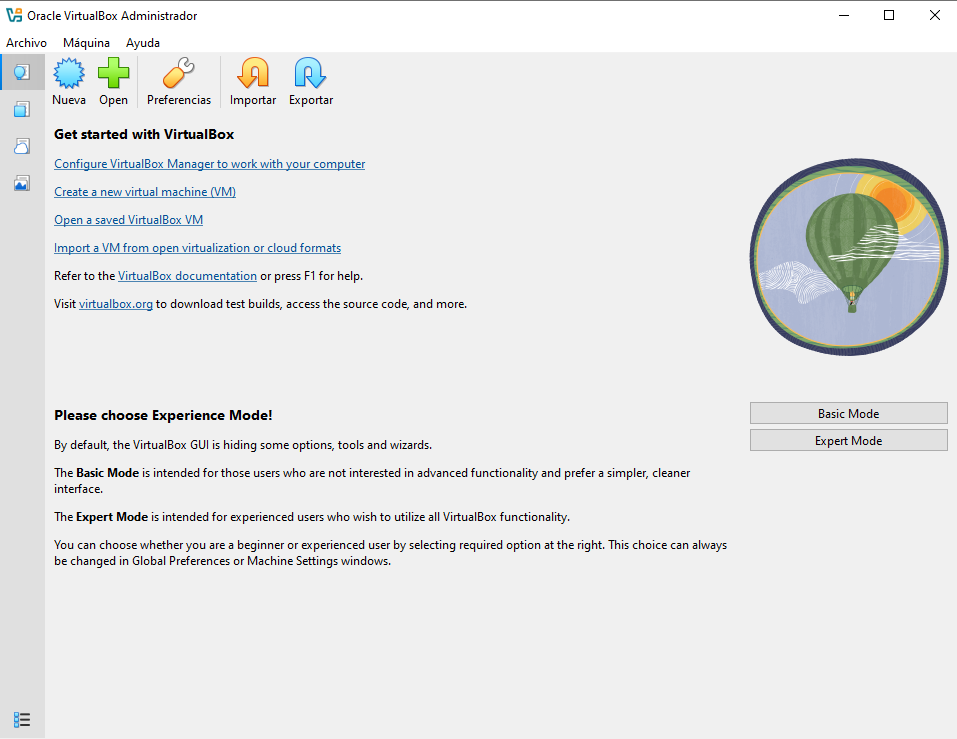
Task: Click 'Open a saved VirtualBox VM' link
Action: (128, 220)
